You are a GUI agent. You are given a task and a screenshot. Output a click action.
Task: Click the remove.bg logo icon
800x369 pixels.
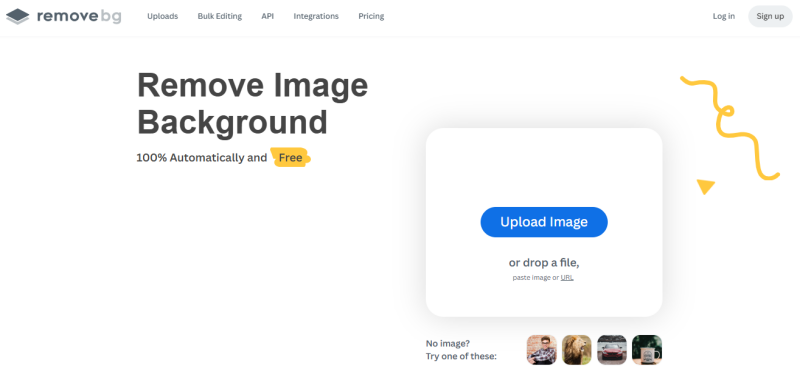pos(18,16)
